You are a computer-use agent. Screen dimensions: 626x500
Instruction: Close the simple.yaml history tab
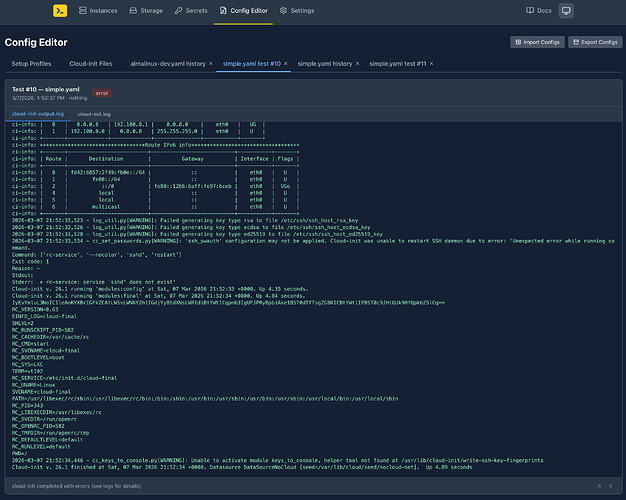[x=358, y=63]
